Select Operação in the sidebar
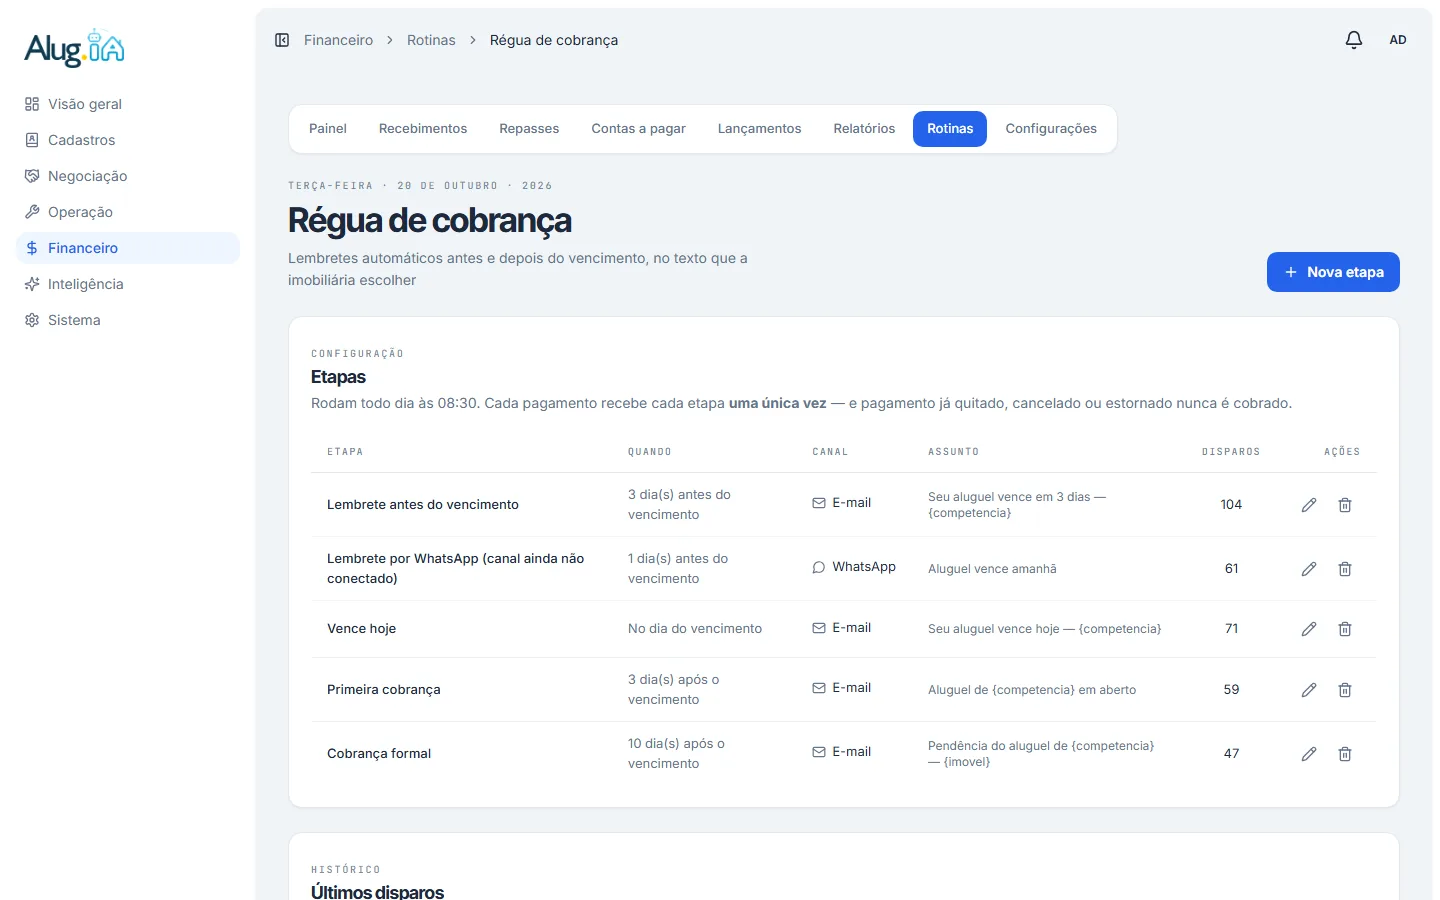This screenshot has height=900, width=1440. point(128,212)
